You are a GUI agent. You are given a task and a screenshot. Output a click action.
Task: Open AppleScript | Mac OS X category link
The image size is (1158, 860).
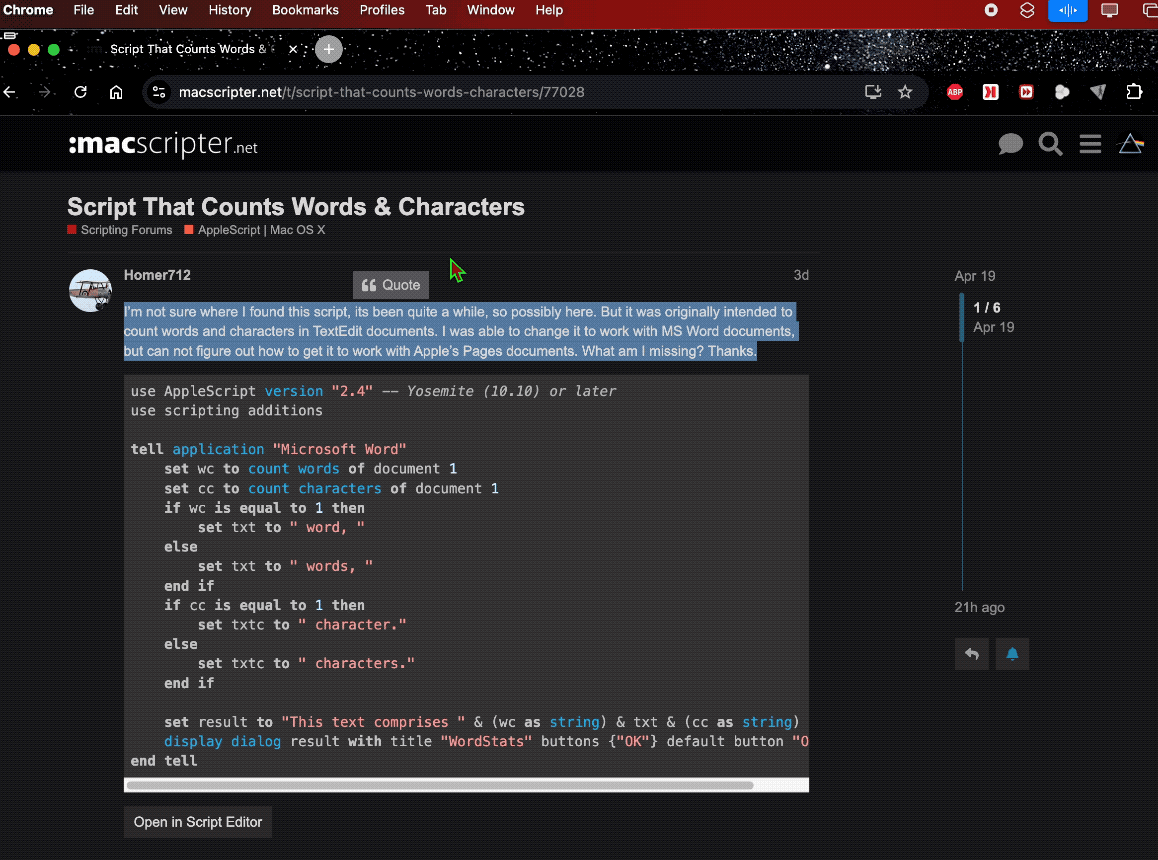(255, 230)
